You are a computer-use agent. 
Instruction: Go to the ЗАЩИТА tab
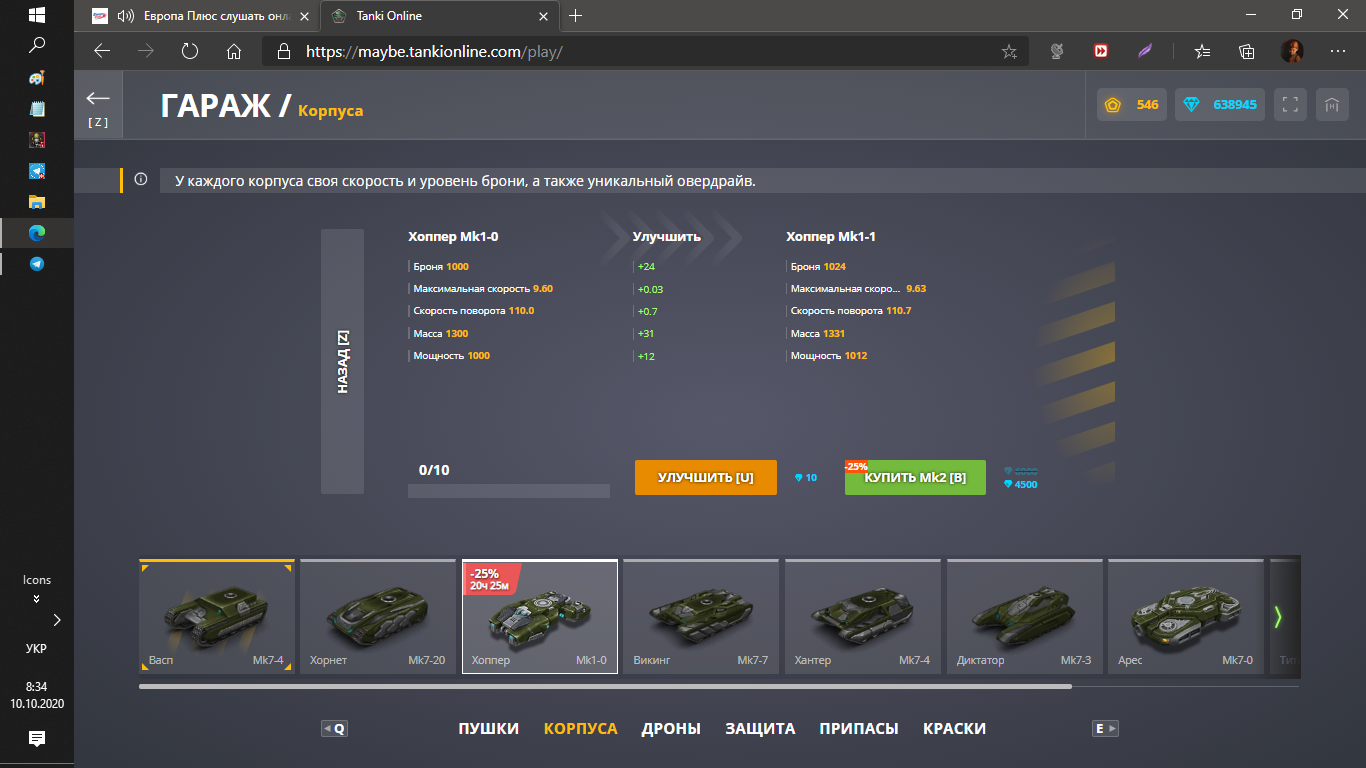(760, 729)
